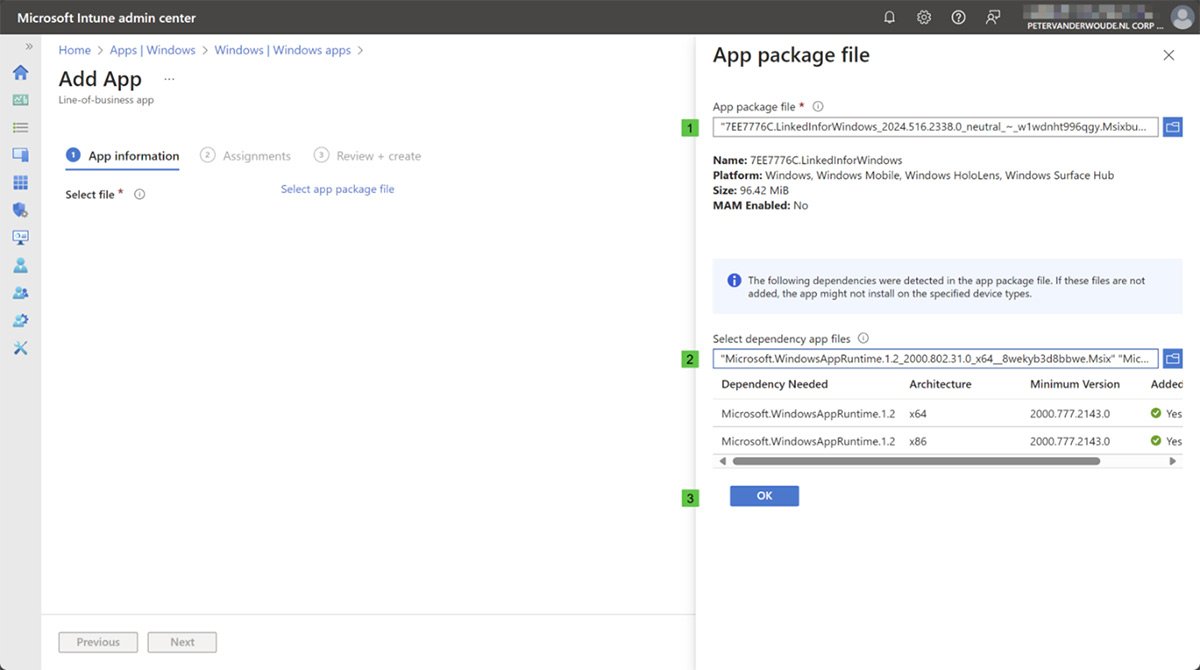1200x670 pixels.
Task: Open Apps grid icon in sidebar
Action: 20,183
